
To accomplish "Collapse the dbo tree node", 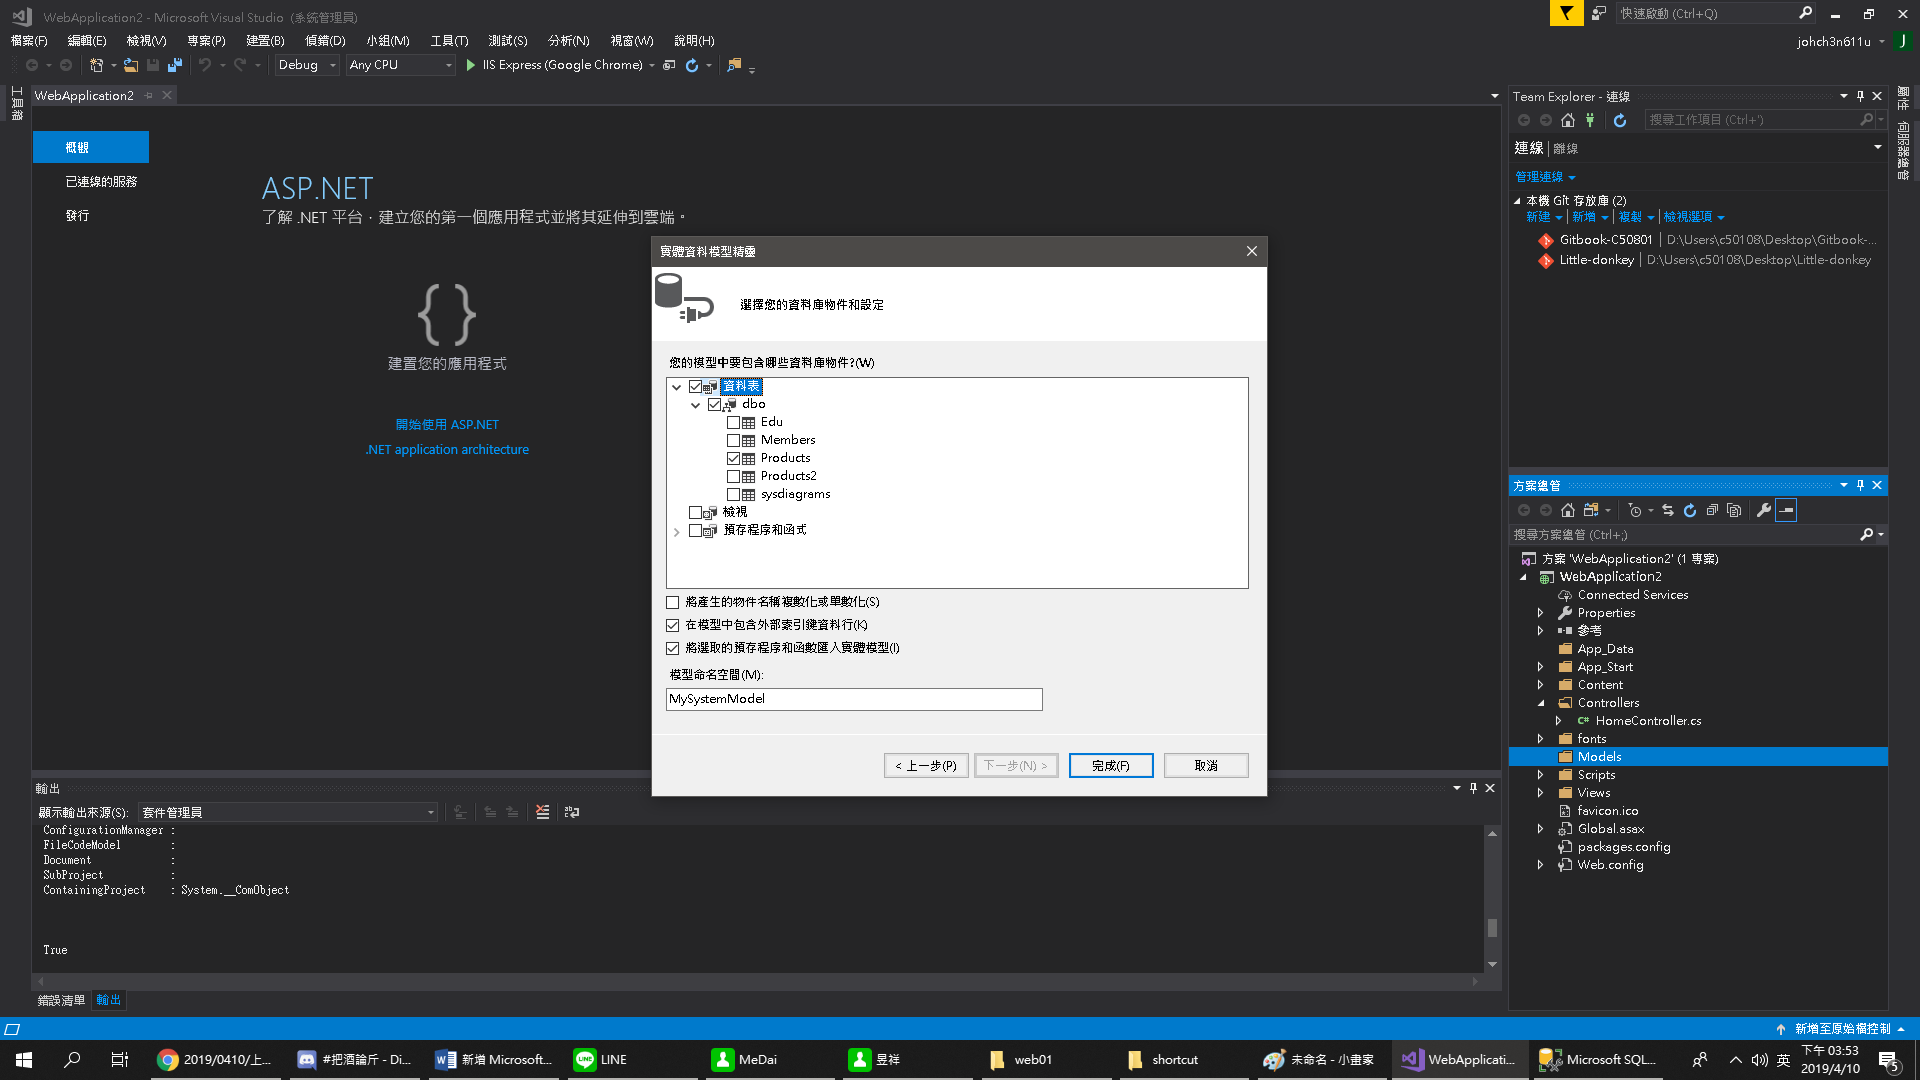I will point(696,405).
